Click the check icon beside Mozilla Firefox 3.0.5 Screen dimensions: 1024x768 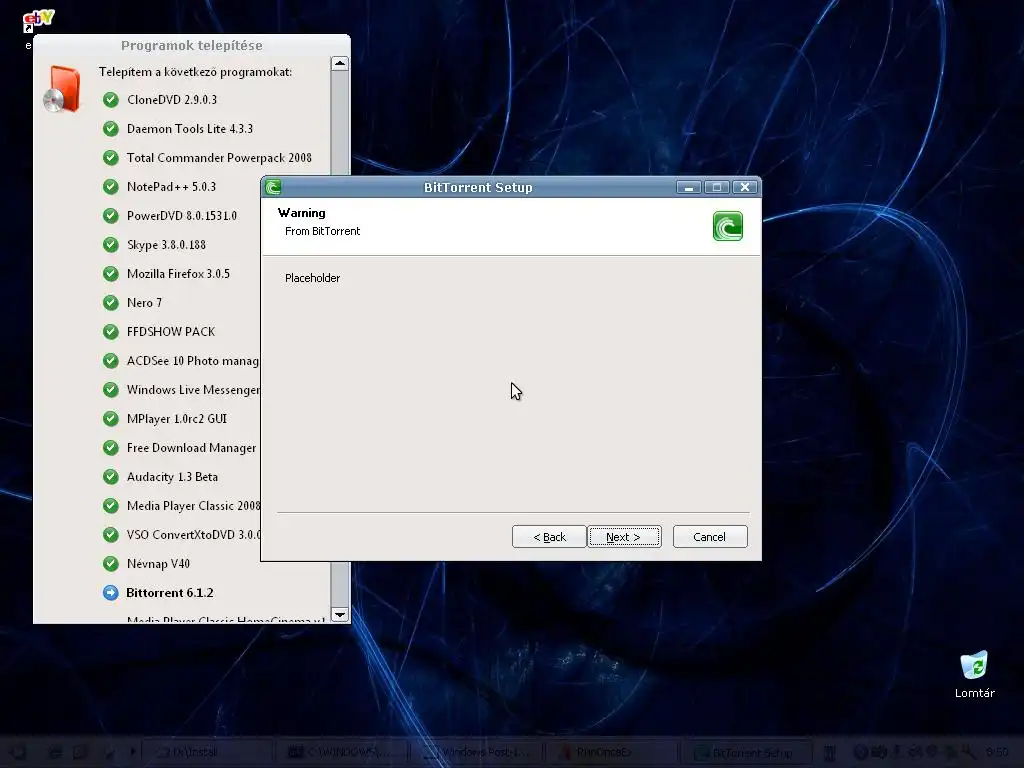pyautogui.click(x=111, y=274)
